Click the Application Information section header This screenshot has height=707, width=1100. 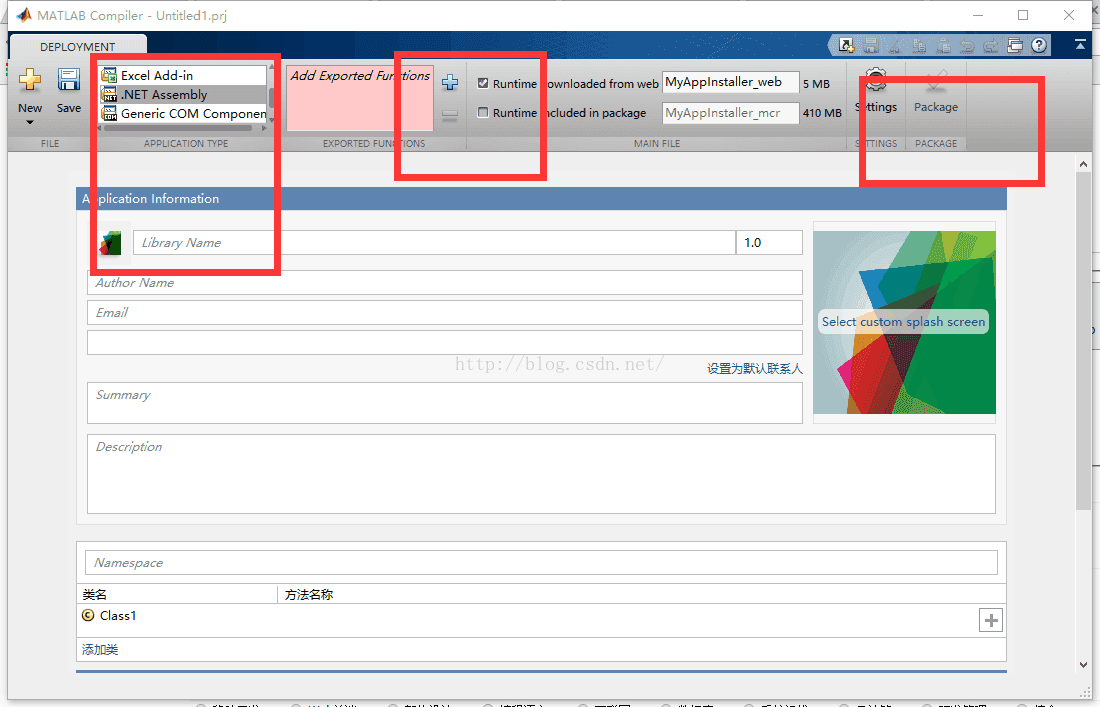coord(541,198)
